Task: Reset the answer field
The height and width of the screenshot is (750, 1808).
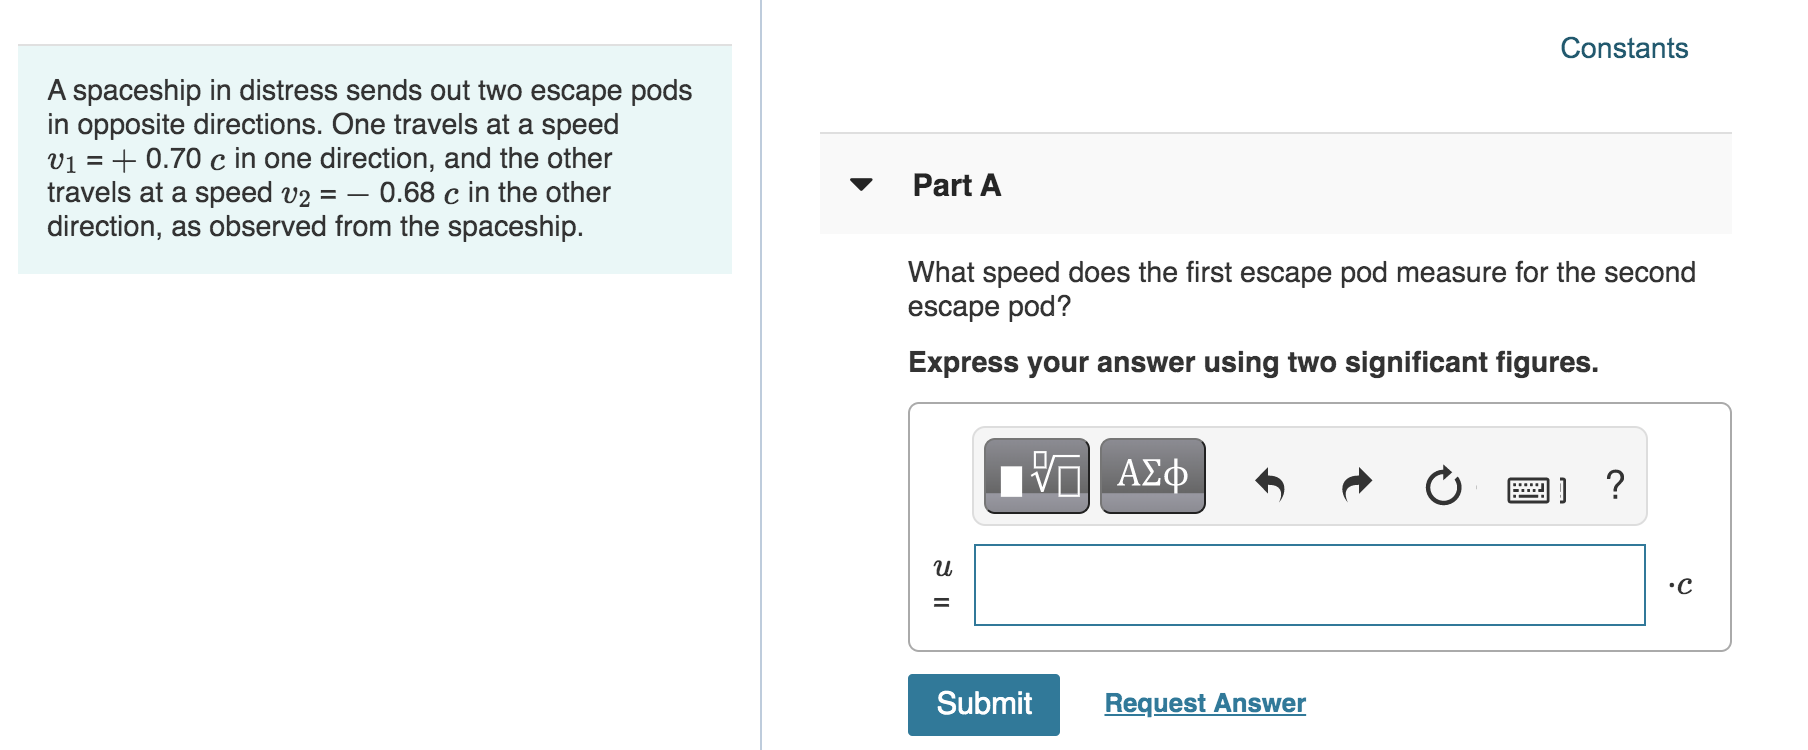Action: [1441, 483]
